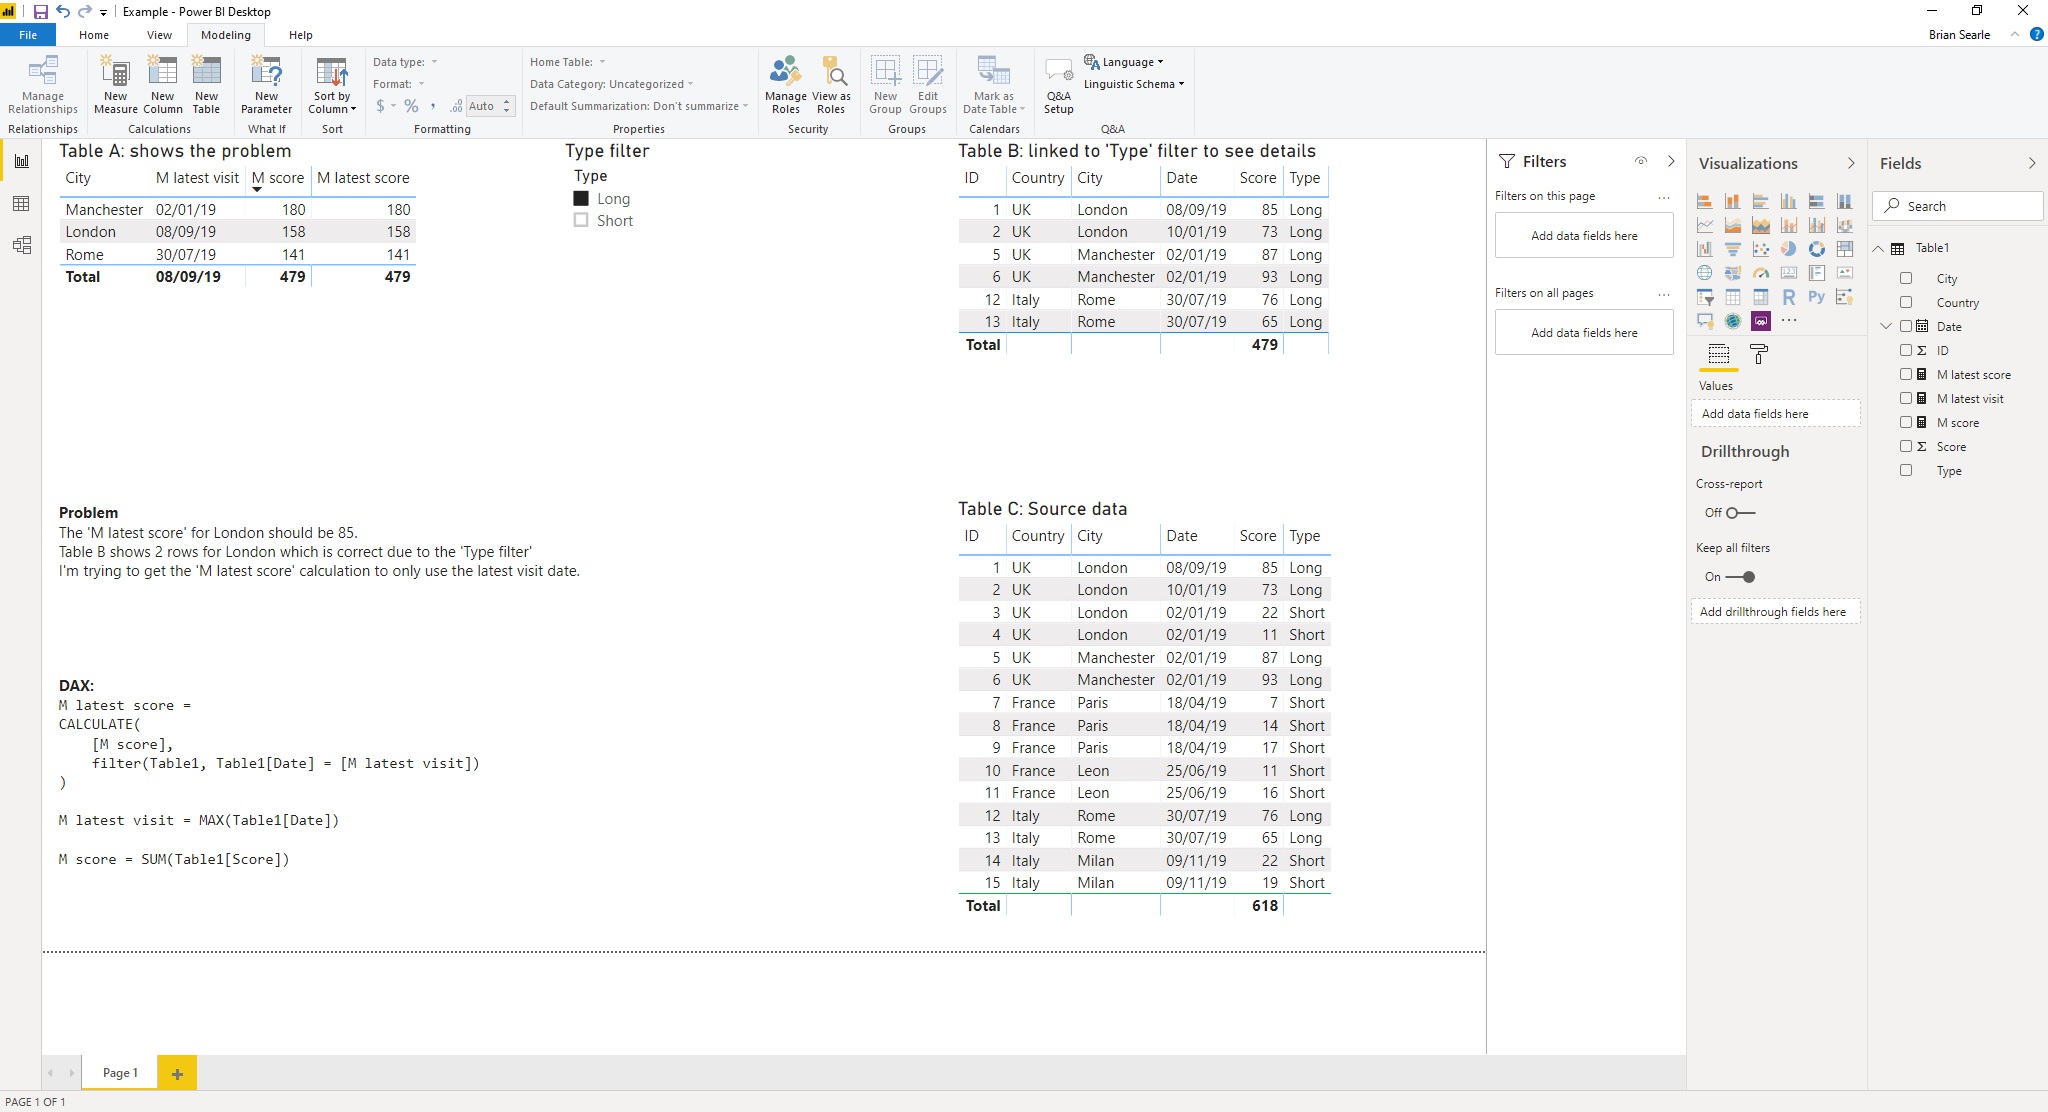The height and width of the screenshot is (1112, 2048).
Task: Open the Page 1 tab
Action: click(x=120, y=1073)
